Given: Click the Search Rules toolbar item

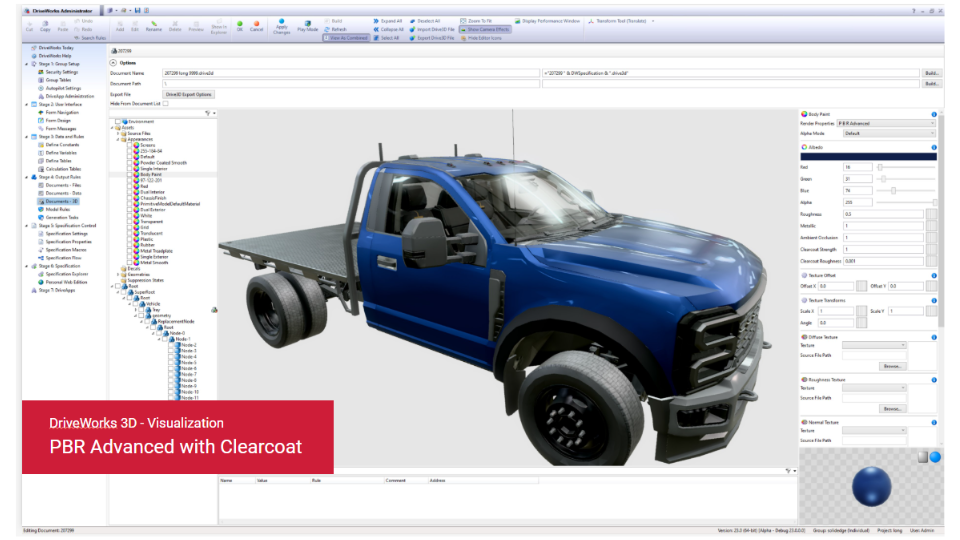Looking at the screenshot, I should (90, 38).
